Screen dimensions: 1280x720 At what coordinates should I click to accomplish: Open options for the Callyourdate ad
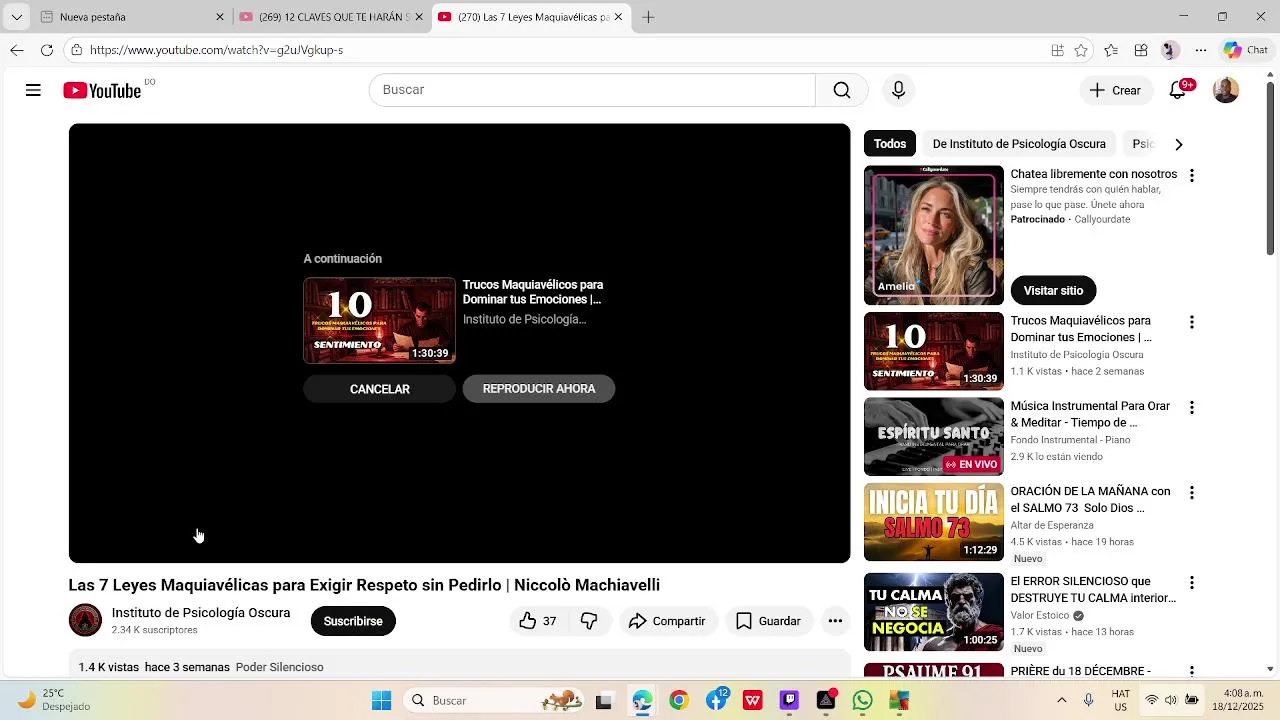click(1191, 175)
